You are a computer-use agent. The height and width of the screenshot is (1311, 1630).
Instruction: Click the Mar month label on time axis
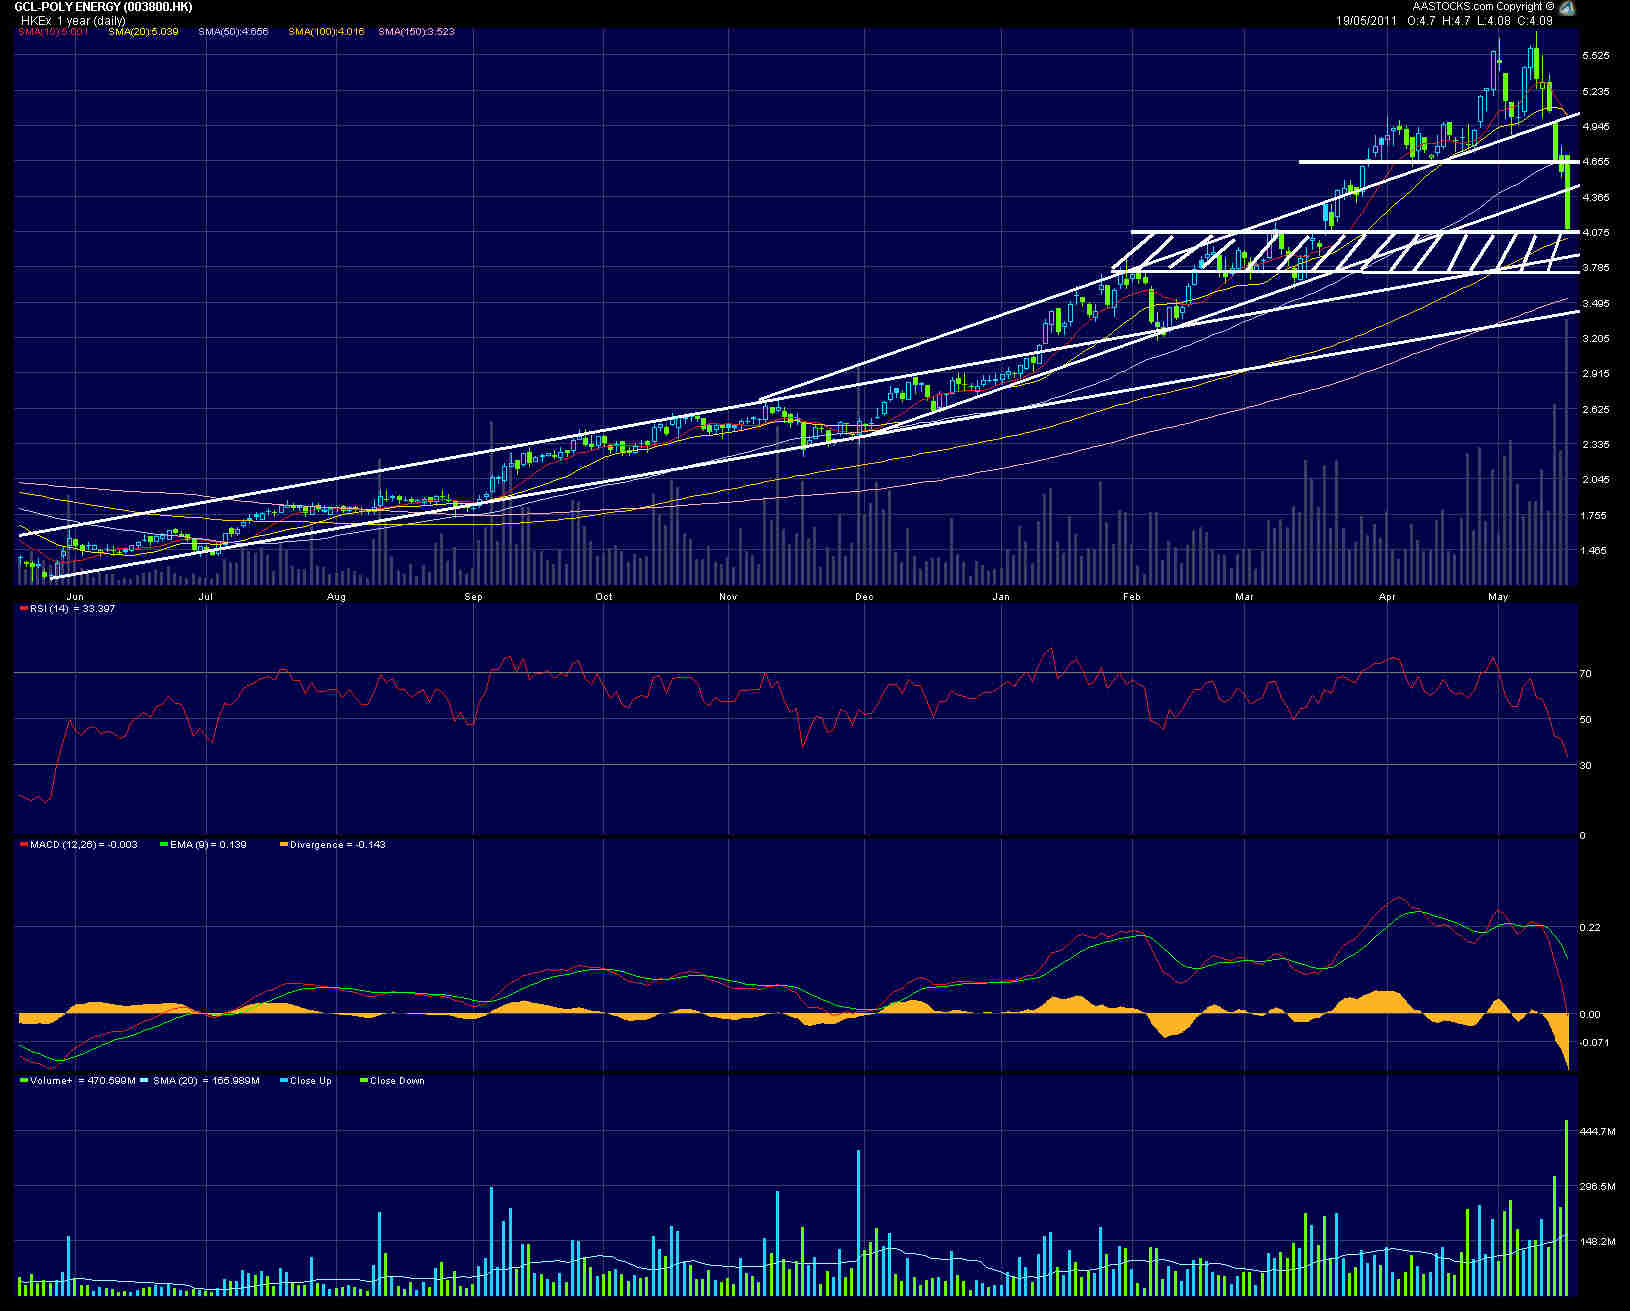pos(1244,597)
